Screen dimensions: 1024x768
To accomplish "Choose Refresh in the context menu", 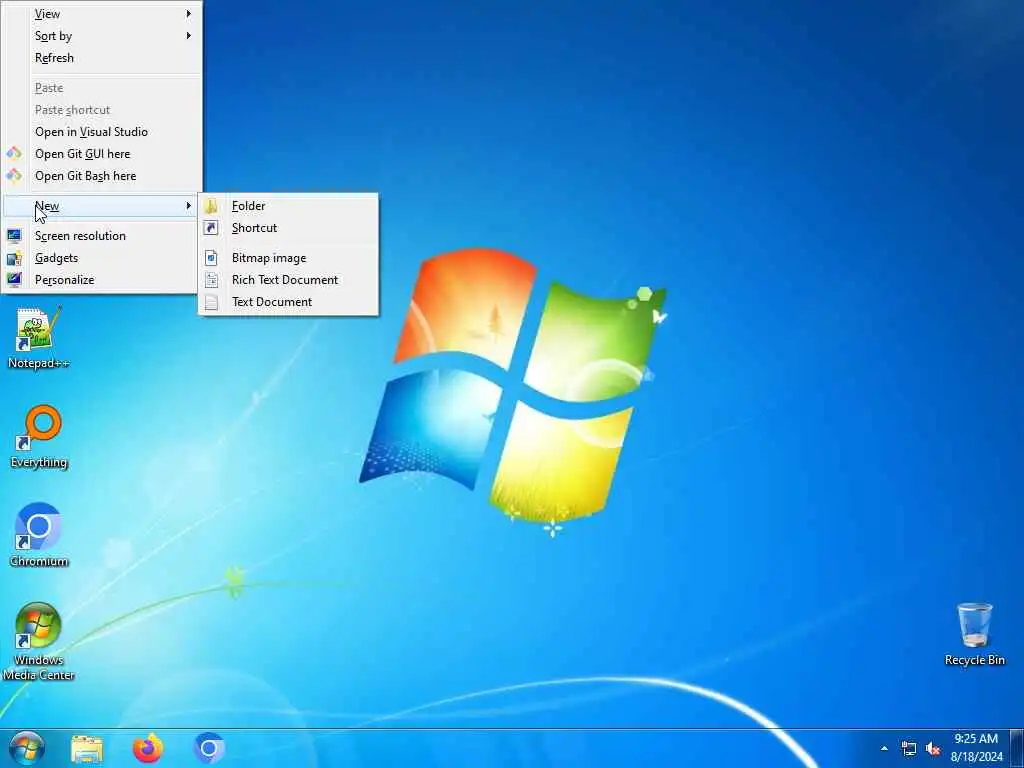I will coord(101,57).
